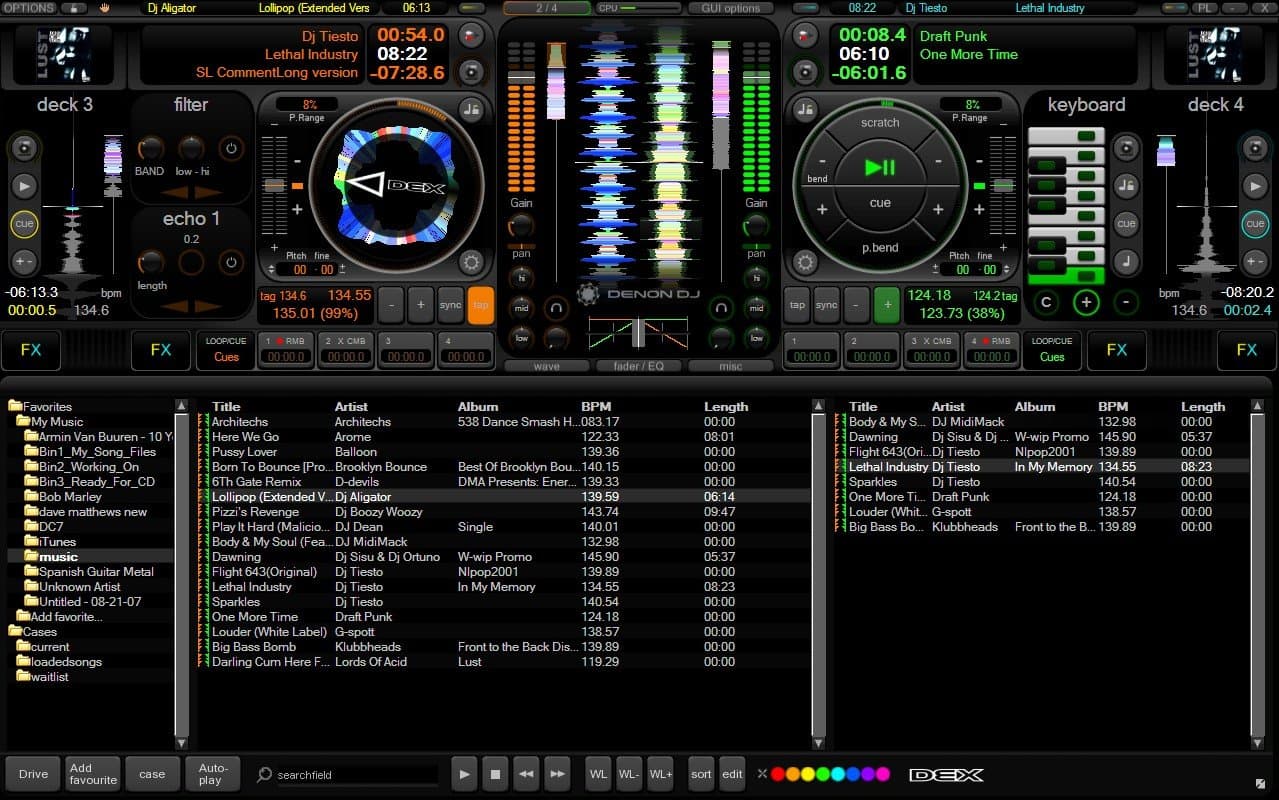The height and width of the screenshot is (800, 1279).
Task: Open the OPTIONS menu
Action: [27, 7]
